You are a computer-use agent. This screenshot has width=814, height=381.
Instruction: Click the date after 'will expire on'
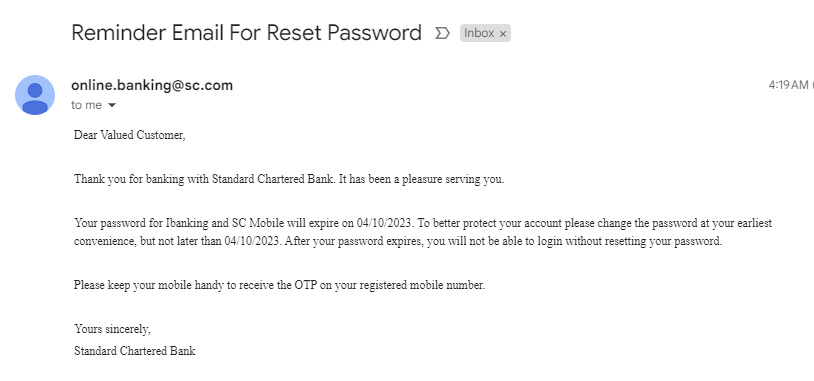[385, 223]
